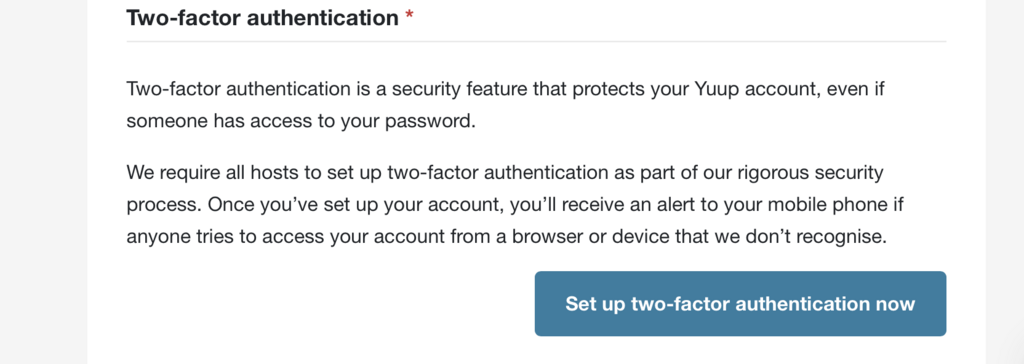This screenshot has height=364, width=1024.
Task: Click the red required asterisk
Action: (409, 15)
